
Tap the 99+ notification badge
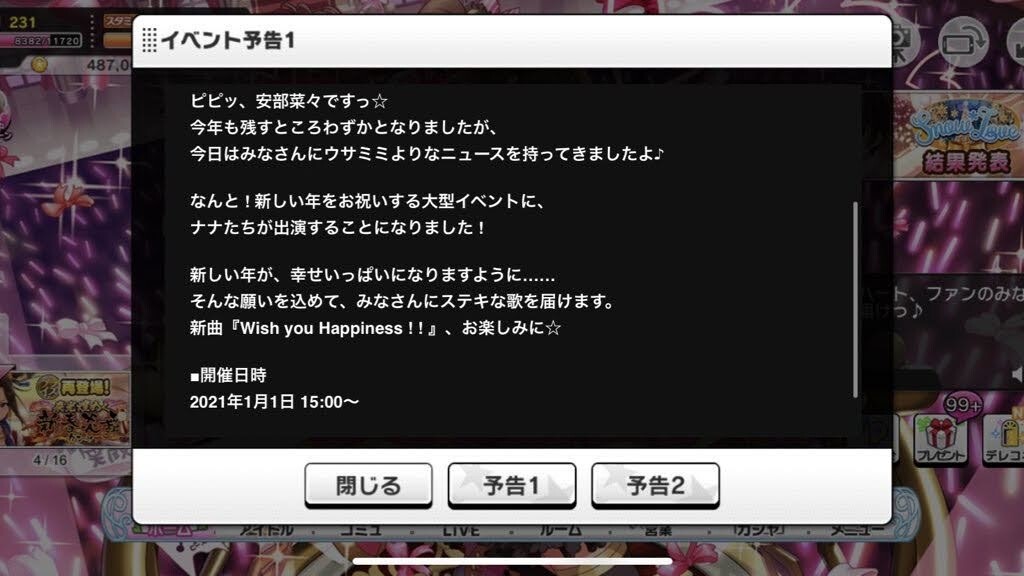tap(962, 406)
